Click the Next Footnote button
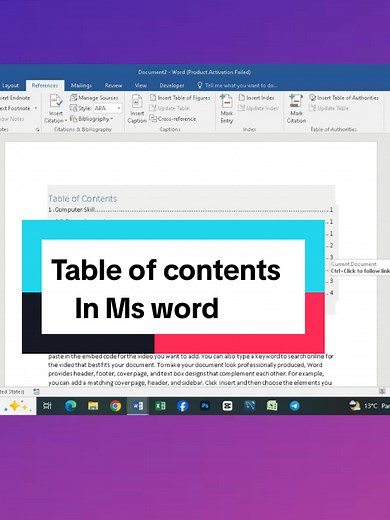 click(15, 108)
